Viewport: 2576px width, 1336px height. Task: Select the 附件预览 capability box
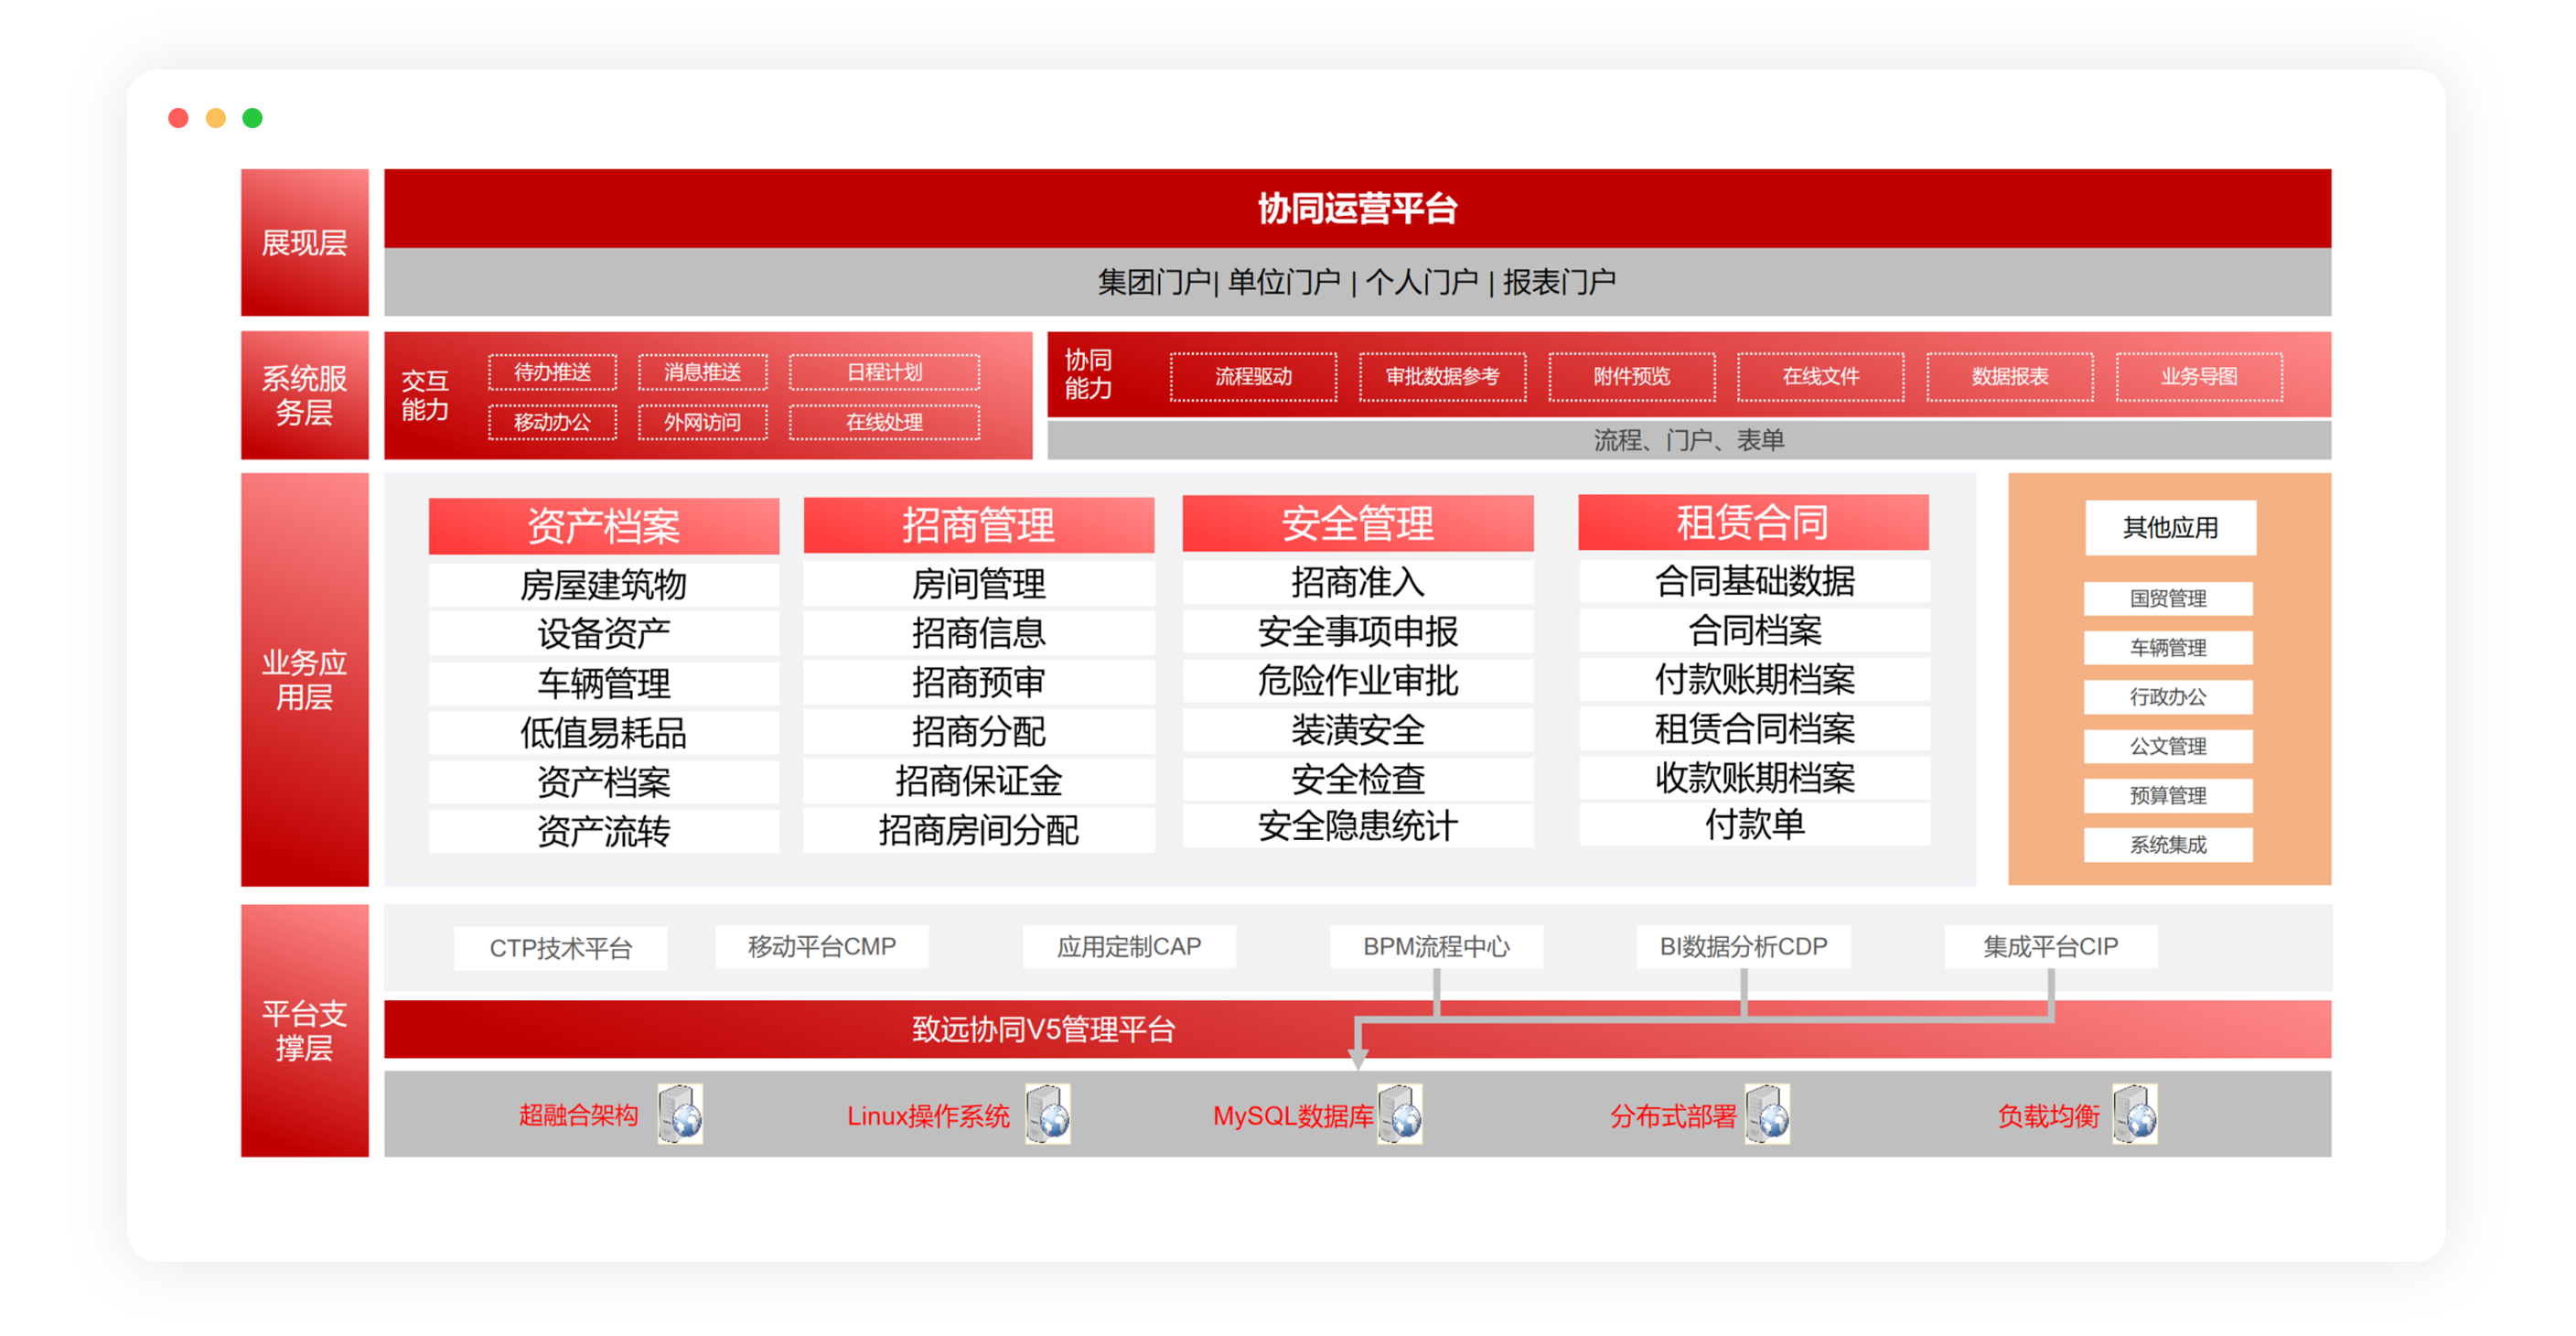click(1632, 377)
